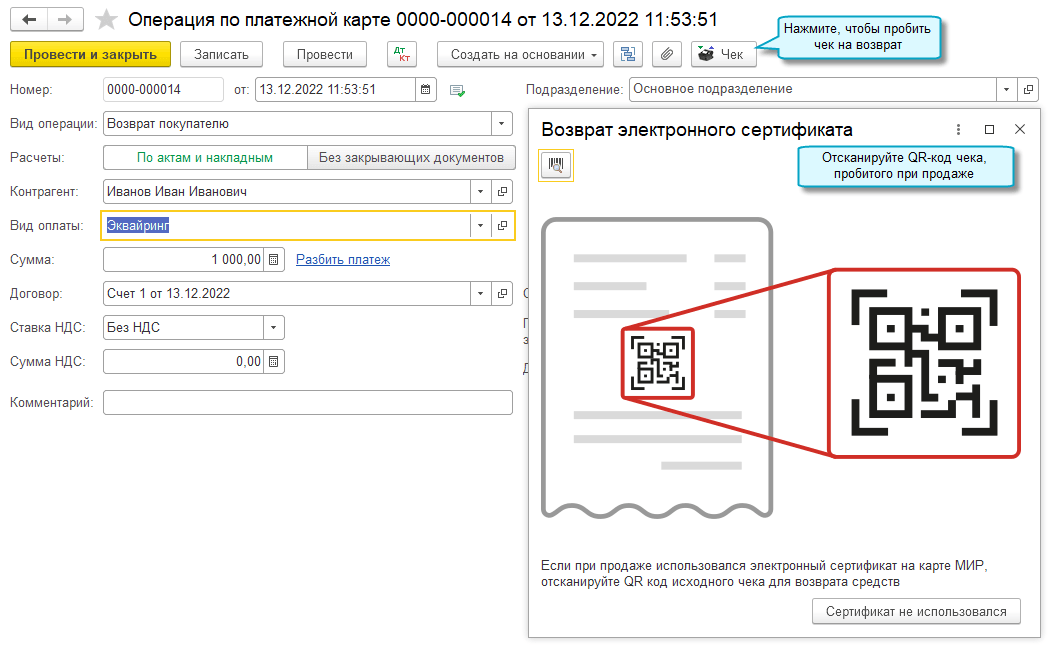The image size is (1057, 651).
Task: Click the Чек receipt button
Action: pyautogui.click(x=723, y=55)
